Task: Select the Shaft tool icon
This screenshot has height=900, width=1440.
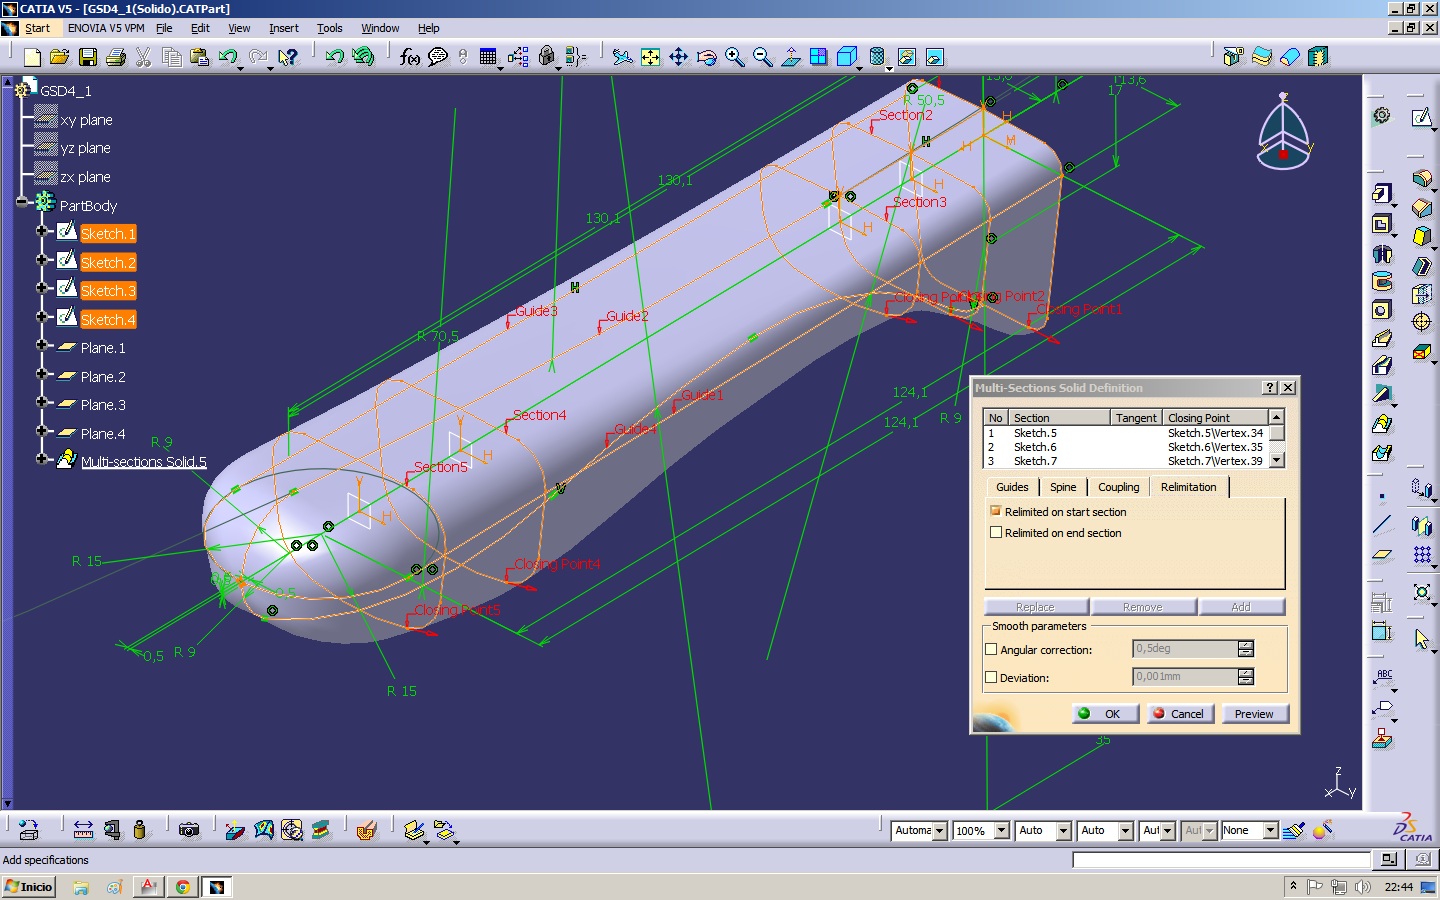Action: click(1381, 253)
